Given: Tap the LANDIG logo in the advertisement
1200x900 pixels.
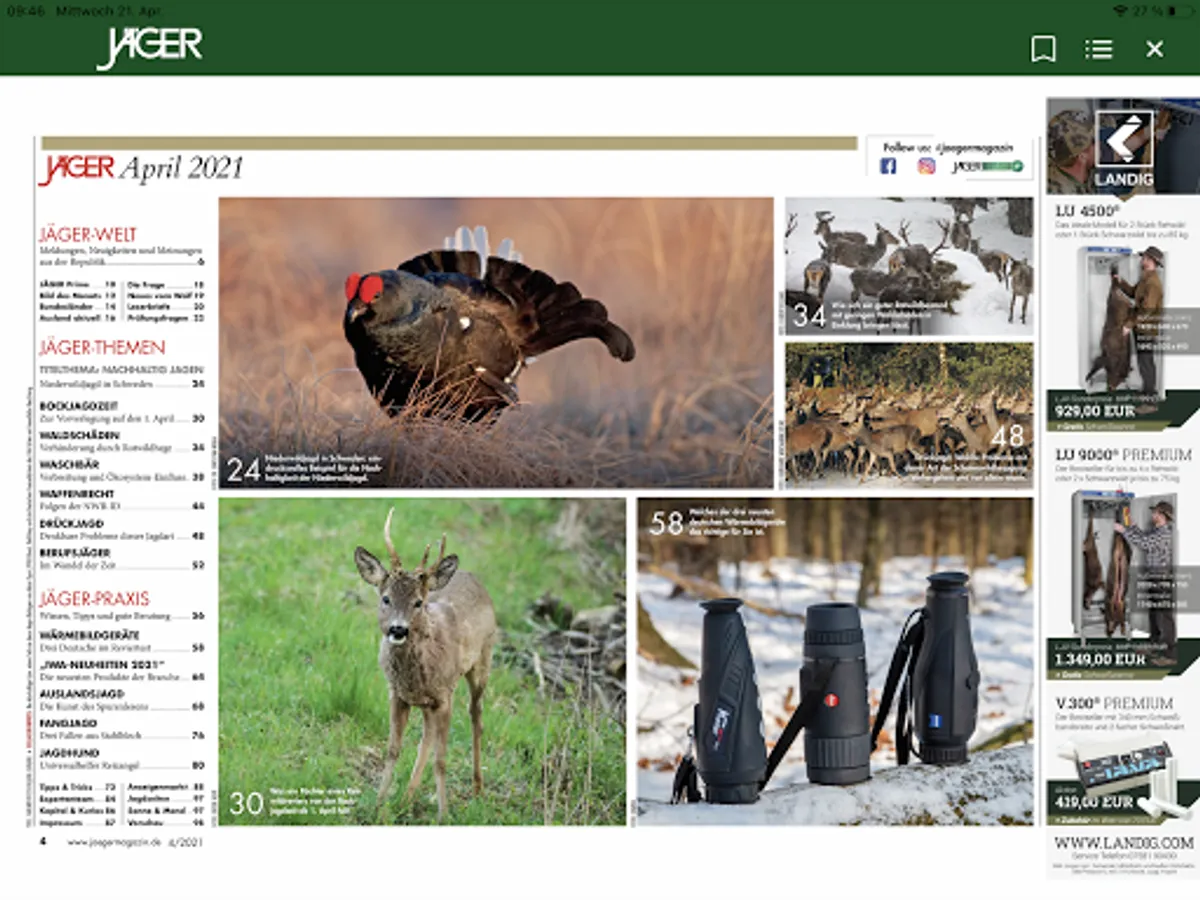Looking at the screenshot, I should pyautogui.click(x=1124, y=150).
